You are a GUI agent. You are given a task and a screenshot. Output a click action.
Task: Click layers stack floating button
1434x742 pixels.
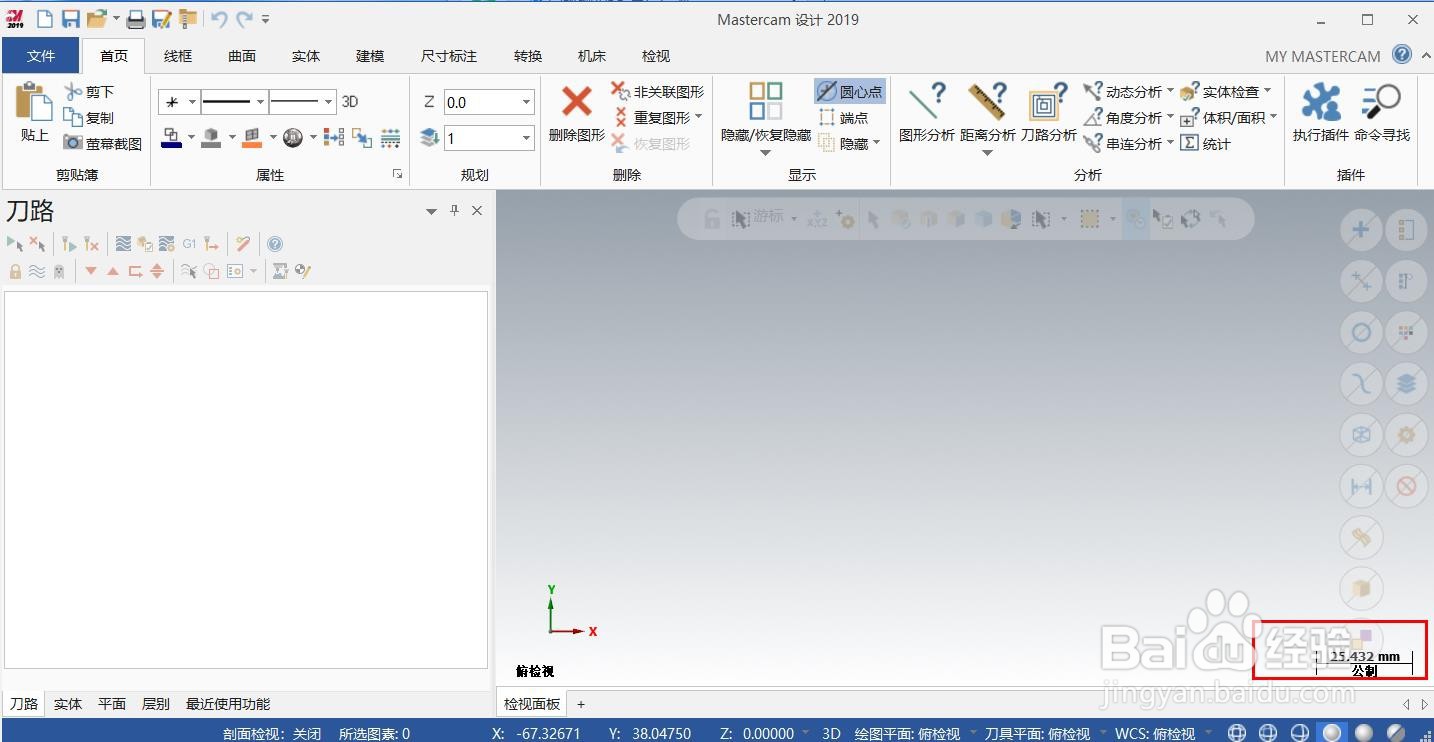(x=1406, y=383)
